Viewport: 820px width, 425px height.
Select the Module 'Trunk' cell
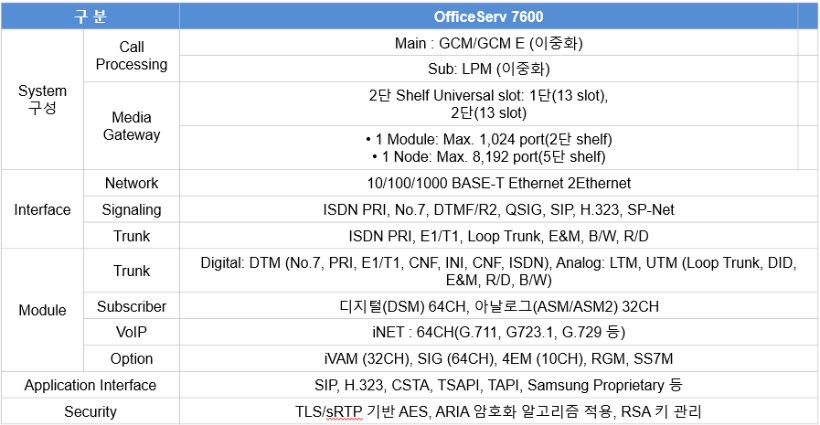click(131, 270)
